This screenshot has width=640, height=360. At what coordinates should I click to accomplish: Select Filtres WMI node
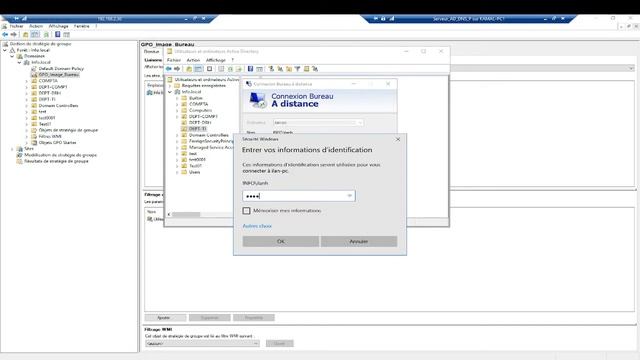pos(50,136)
